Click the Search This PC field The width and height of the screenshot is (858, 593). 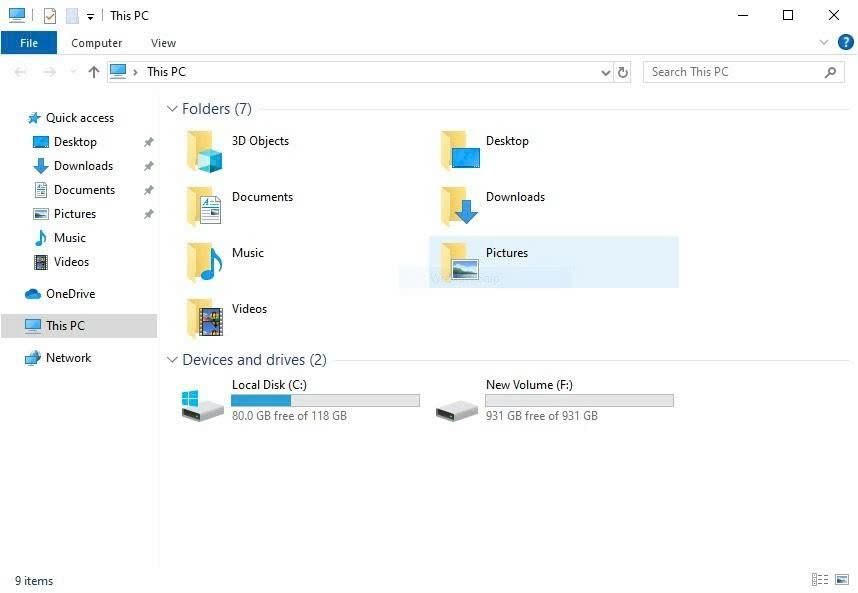click(735, 72)
